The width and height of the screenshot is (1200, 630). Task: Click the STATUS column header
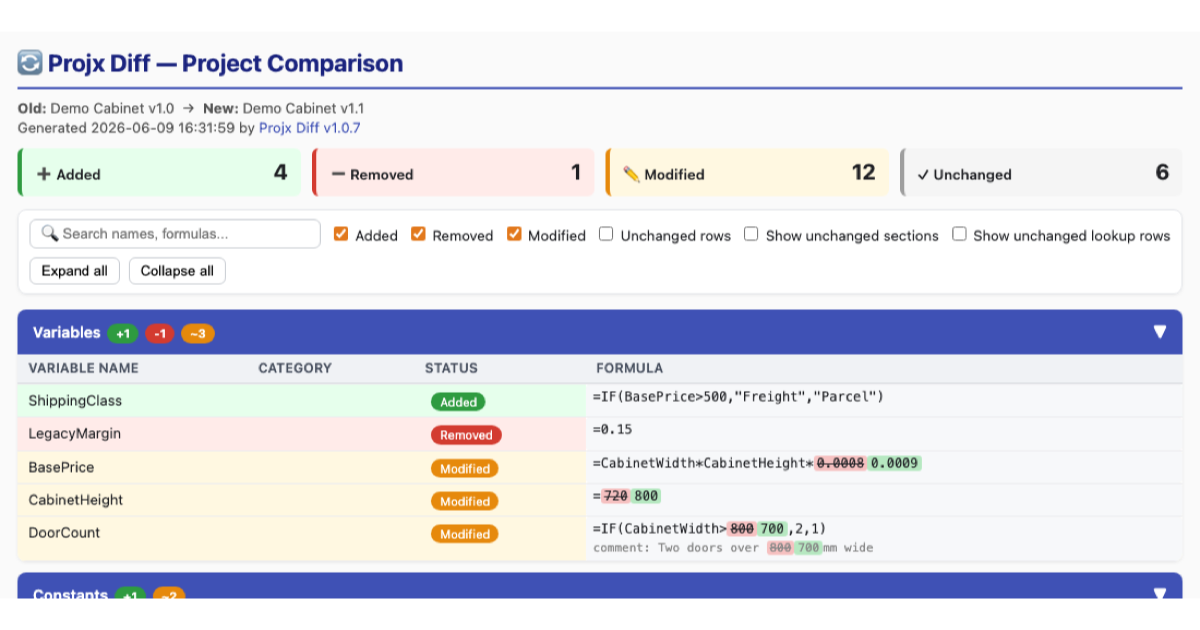click(x=451, y=368)
